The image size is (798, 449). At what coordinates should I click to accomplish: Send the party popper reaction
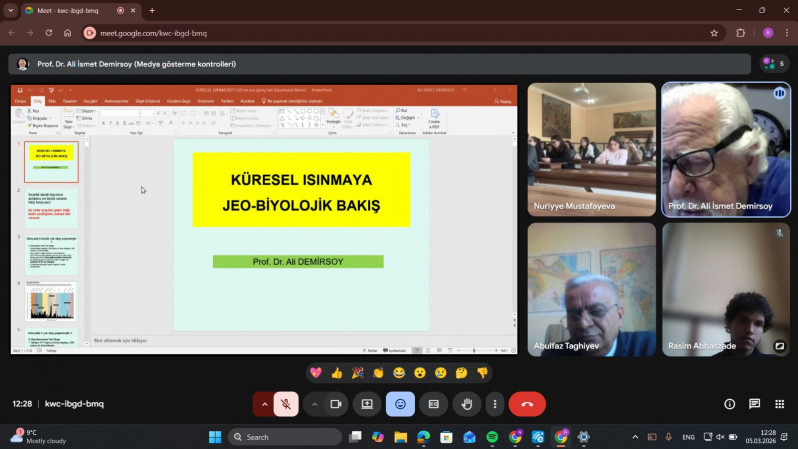click(358, 373)
